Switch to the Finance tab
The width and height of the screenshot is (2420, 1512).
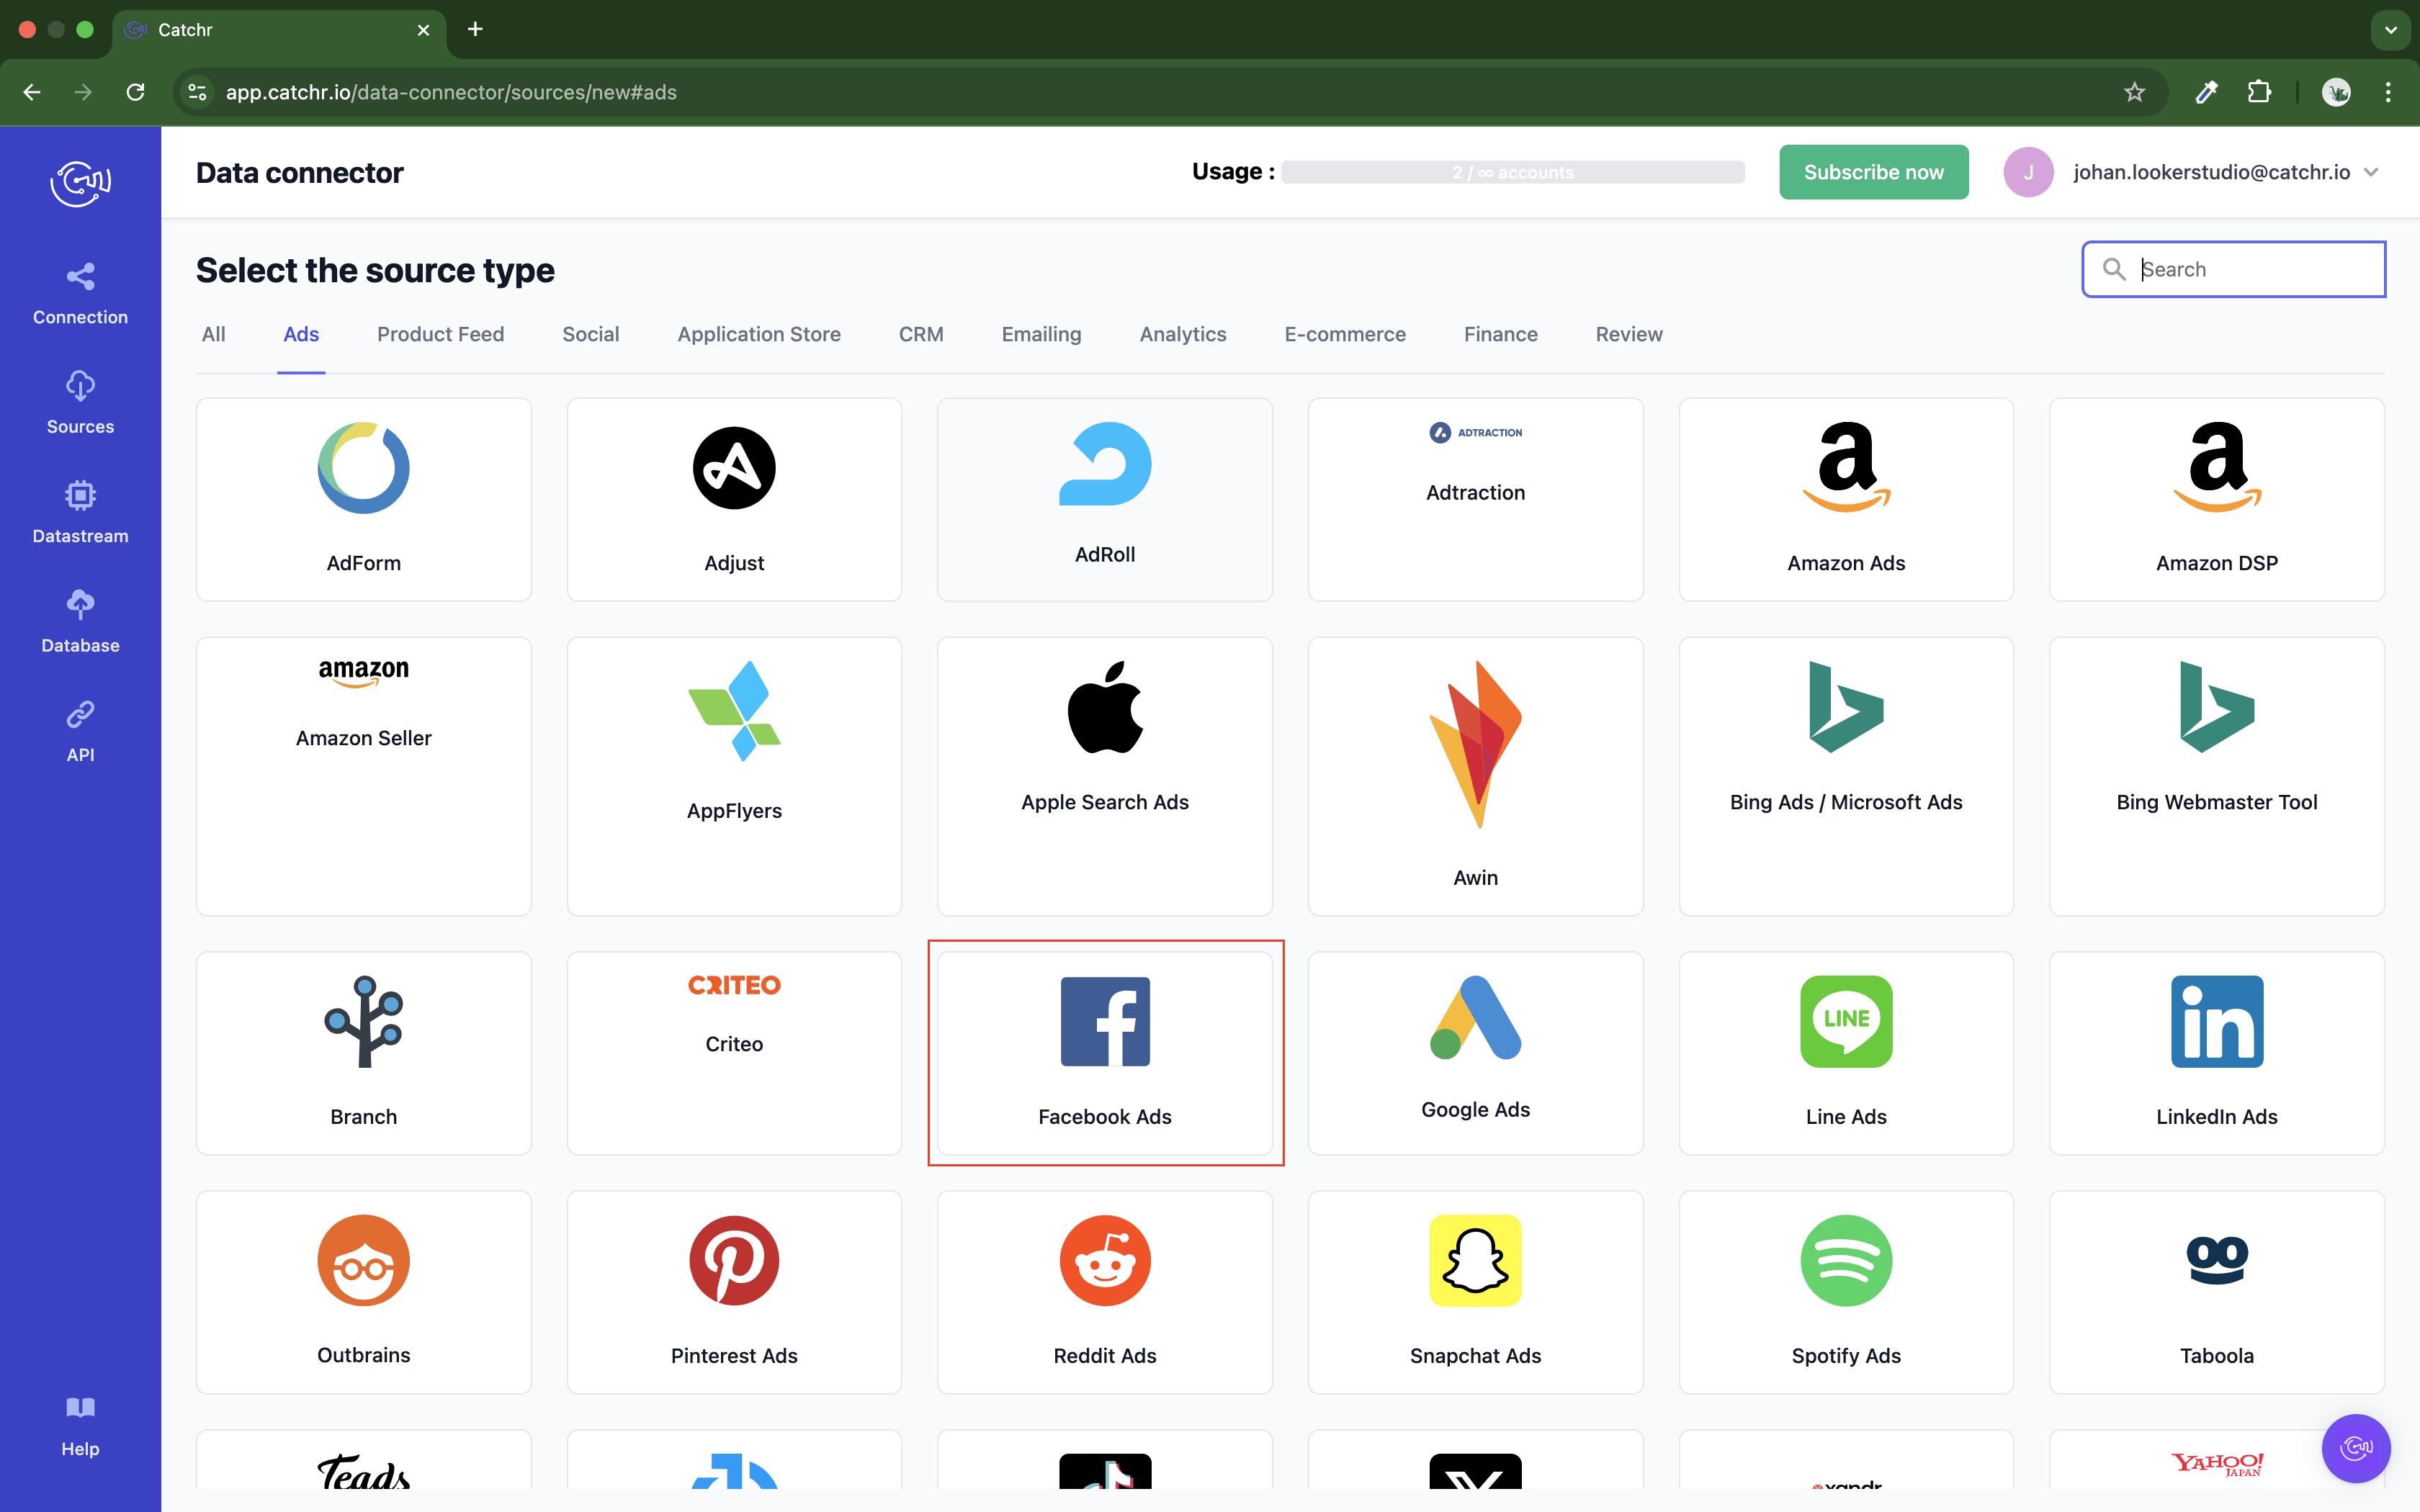1500,334
